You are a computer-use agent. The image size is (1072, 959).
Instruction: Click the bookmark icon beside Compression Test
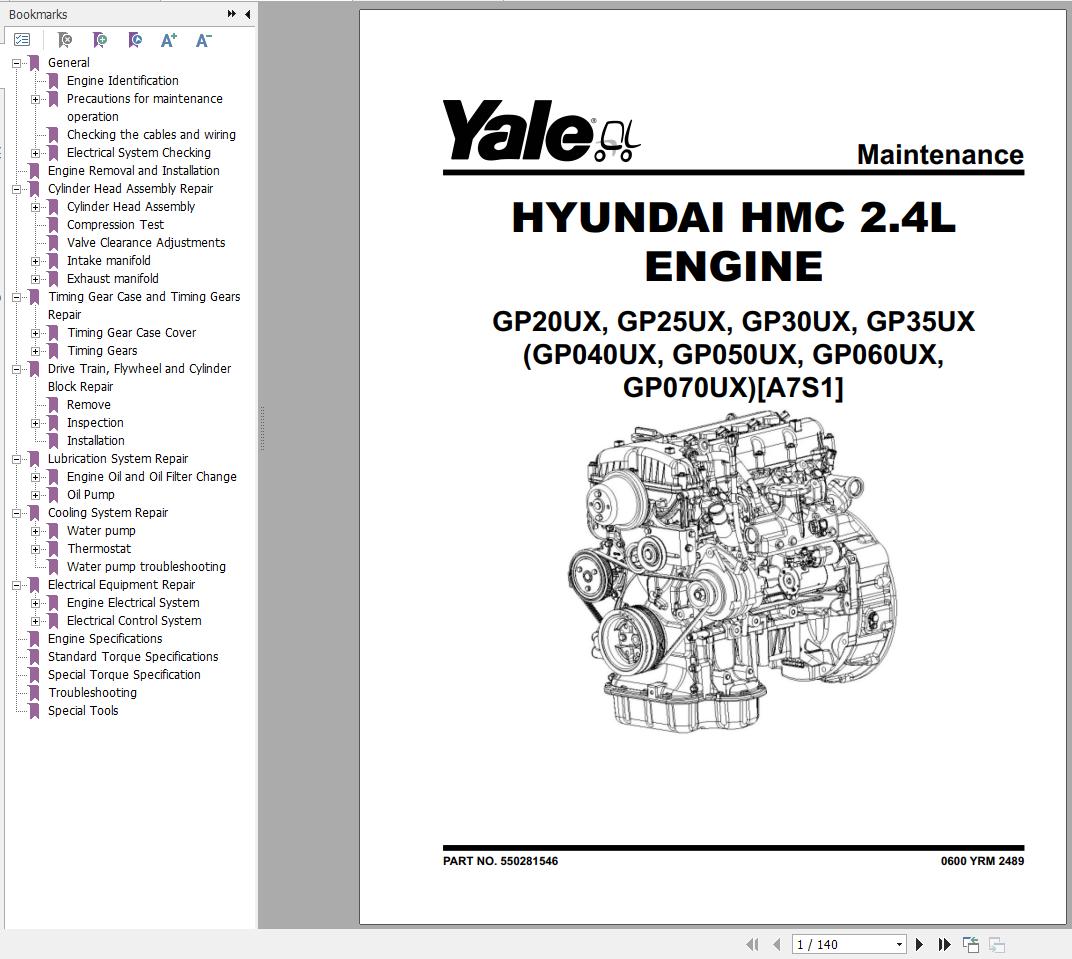53,225
